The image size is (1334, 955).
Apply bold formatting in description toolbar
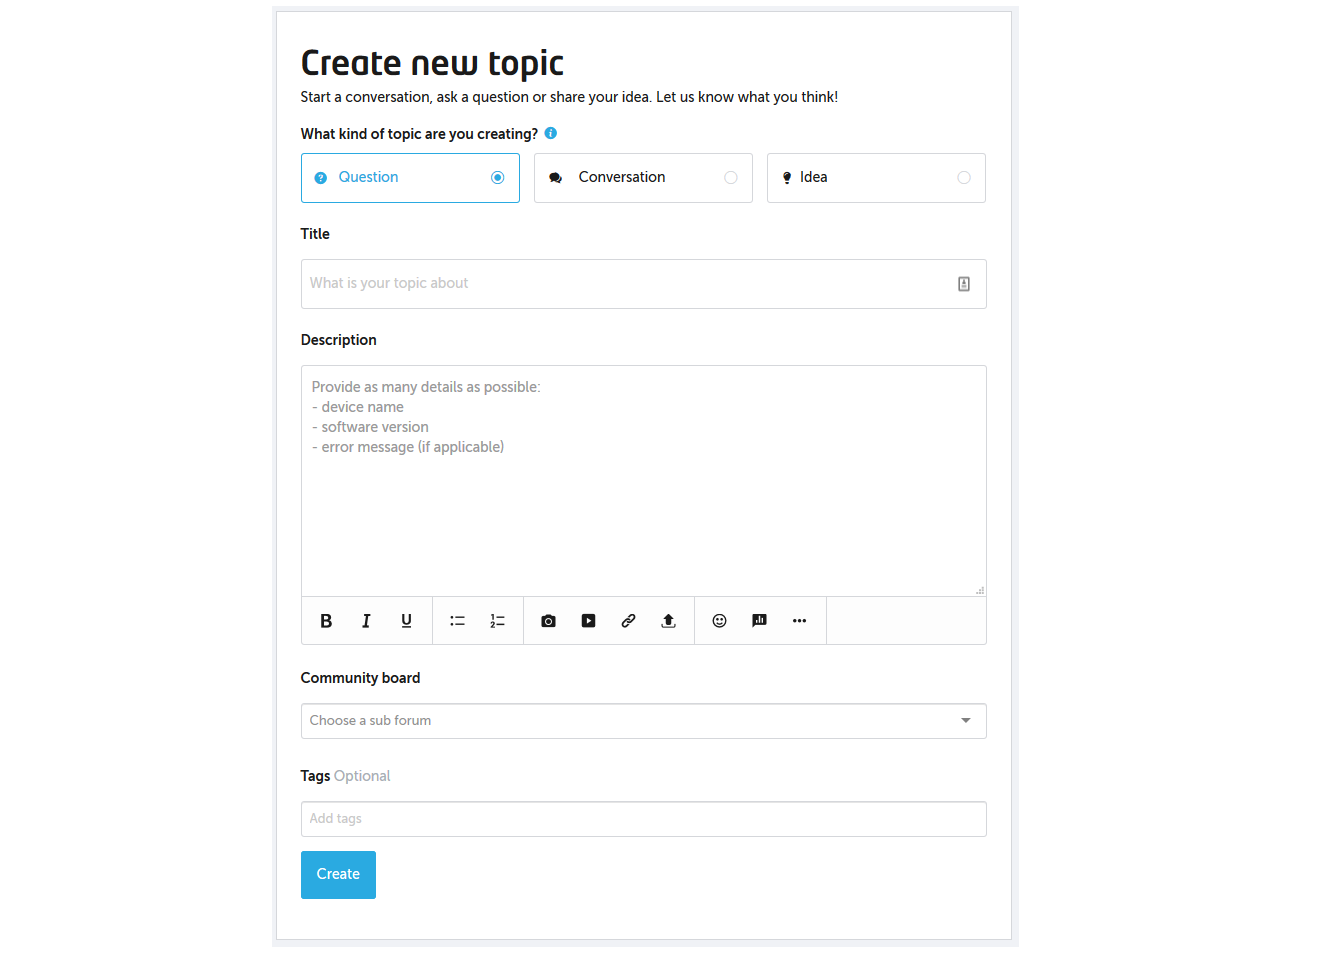[x=326, y=621]
